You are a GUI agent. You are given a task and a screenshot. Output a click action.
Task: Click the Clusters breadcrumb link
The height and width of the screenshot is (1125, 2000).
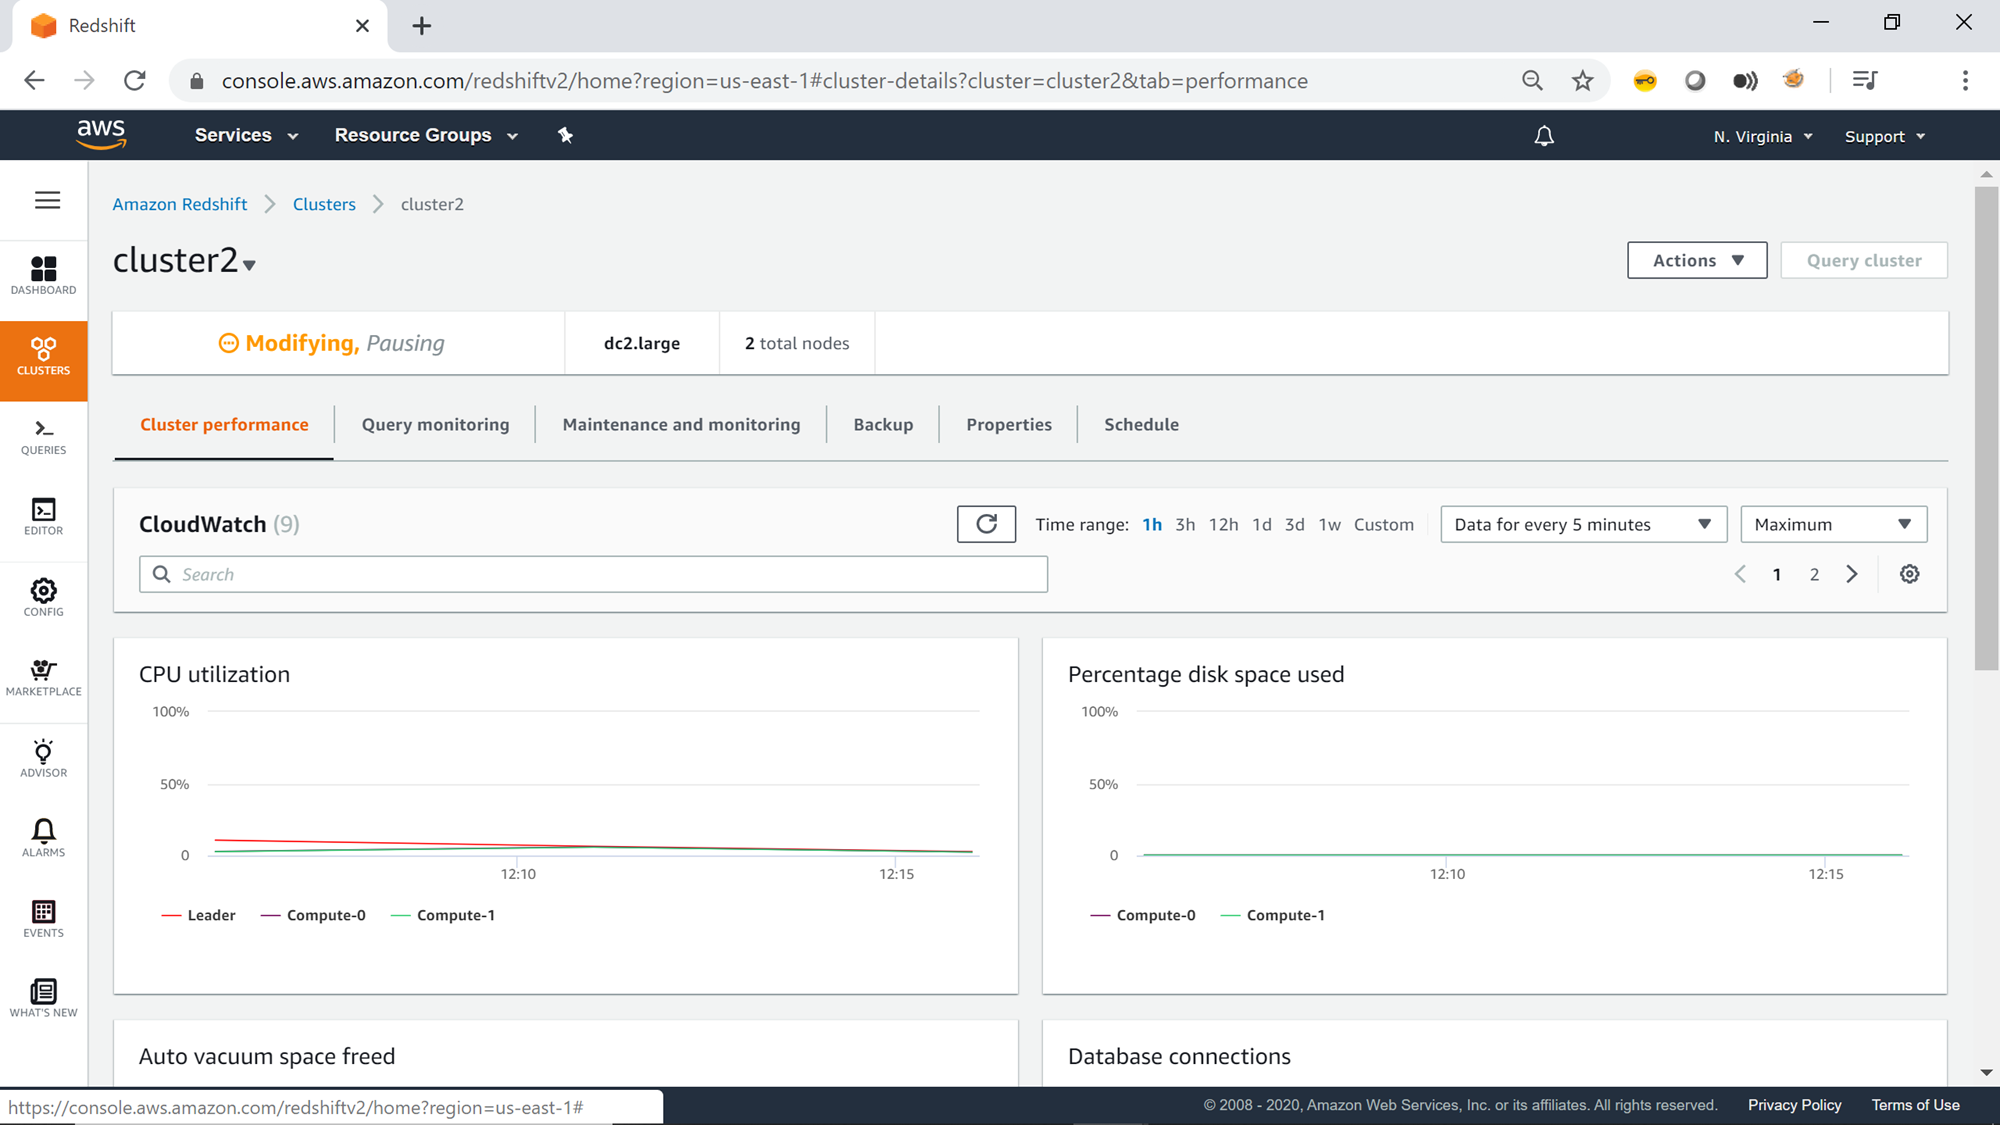point(324,204)
